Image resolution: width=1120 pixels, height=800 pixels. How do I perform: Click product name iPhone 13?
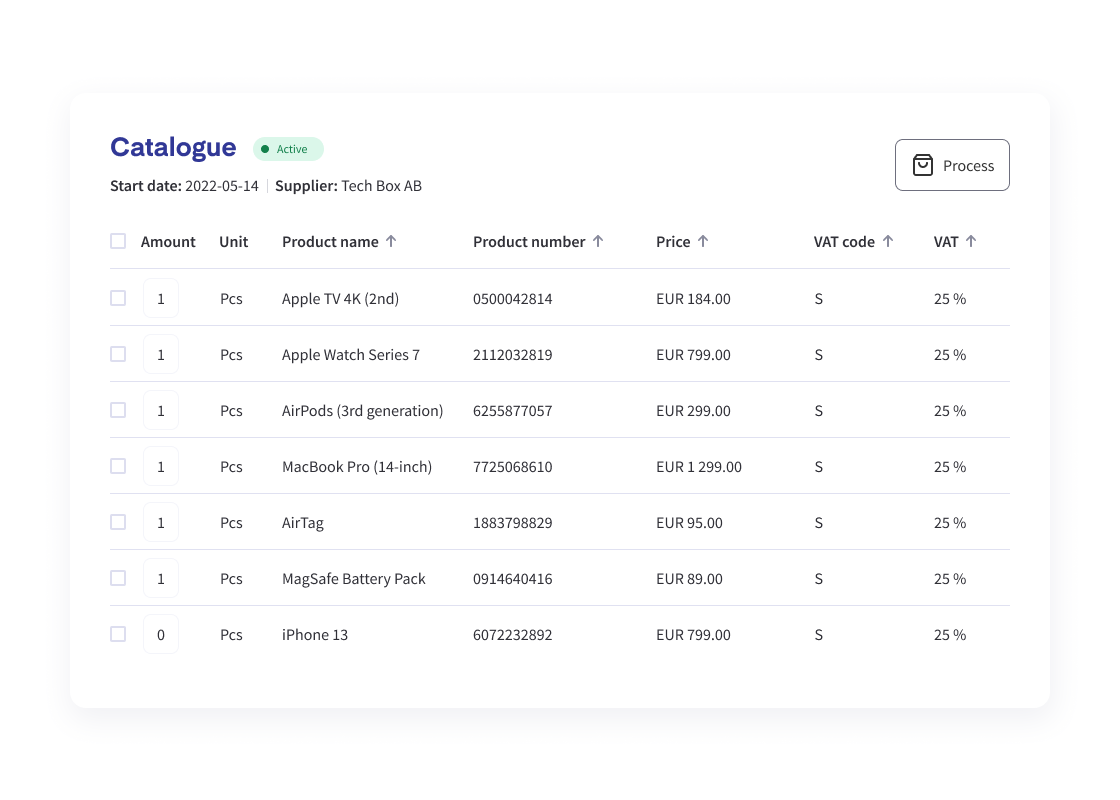click(315, 634)
